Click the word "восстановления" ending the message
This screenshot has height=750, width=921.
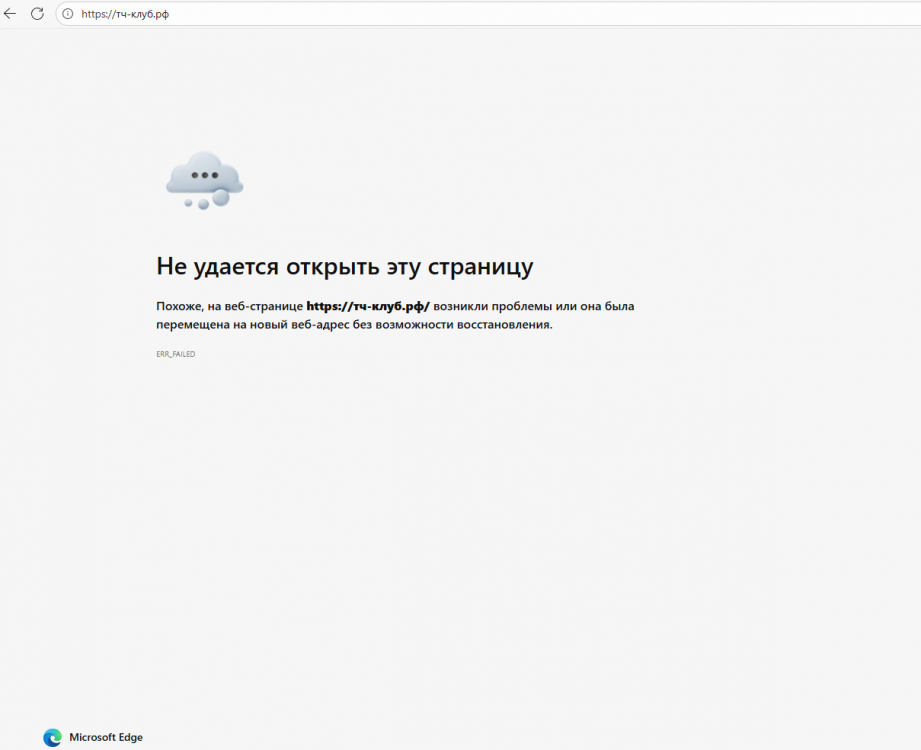(503, 325)
